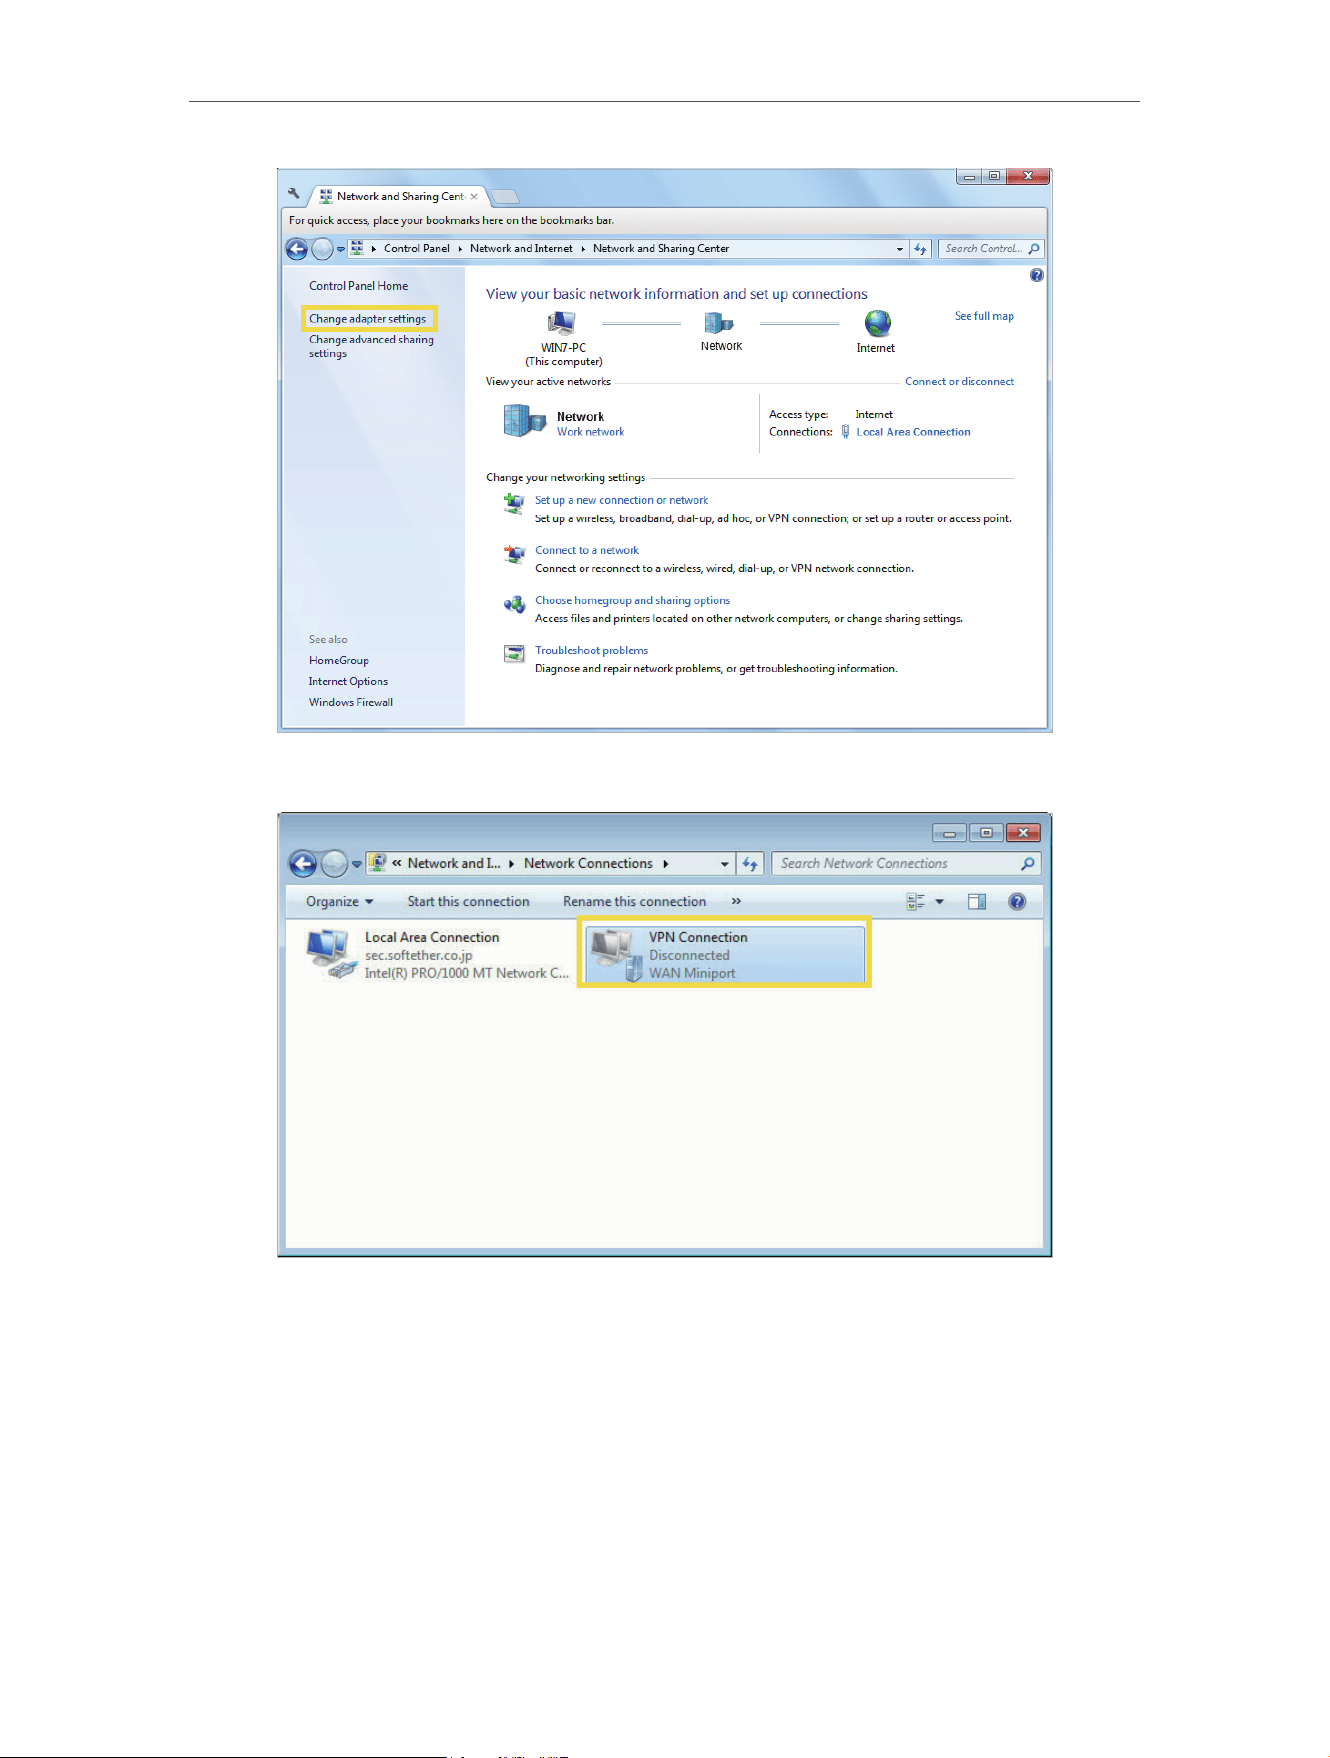Click the help icon in Sharing Center
This screenshot has width=1330, height=1758.
click(x=1037, y=275)
